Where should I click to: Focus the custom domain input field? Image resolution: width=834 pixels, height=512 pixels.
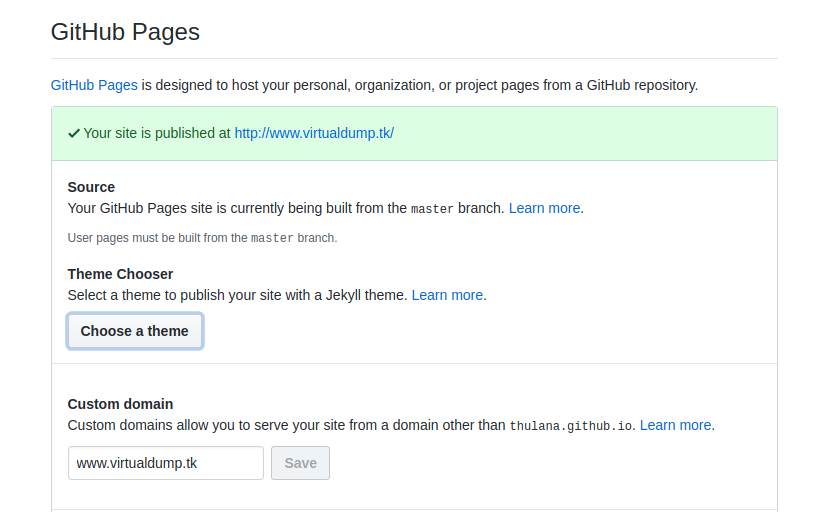pos(166,463)
